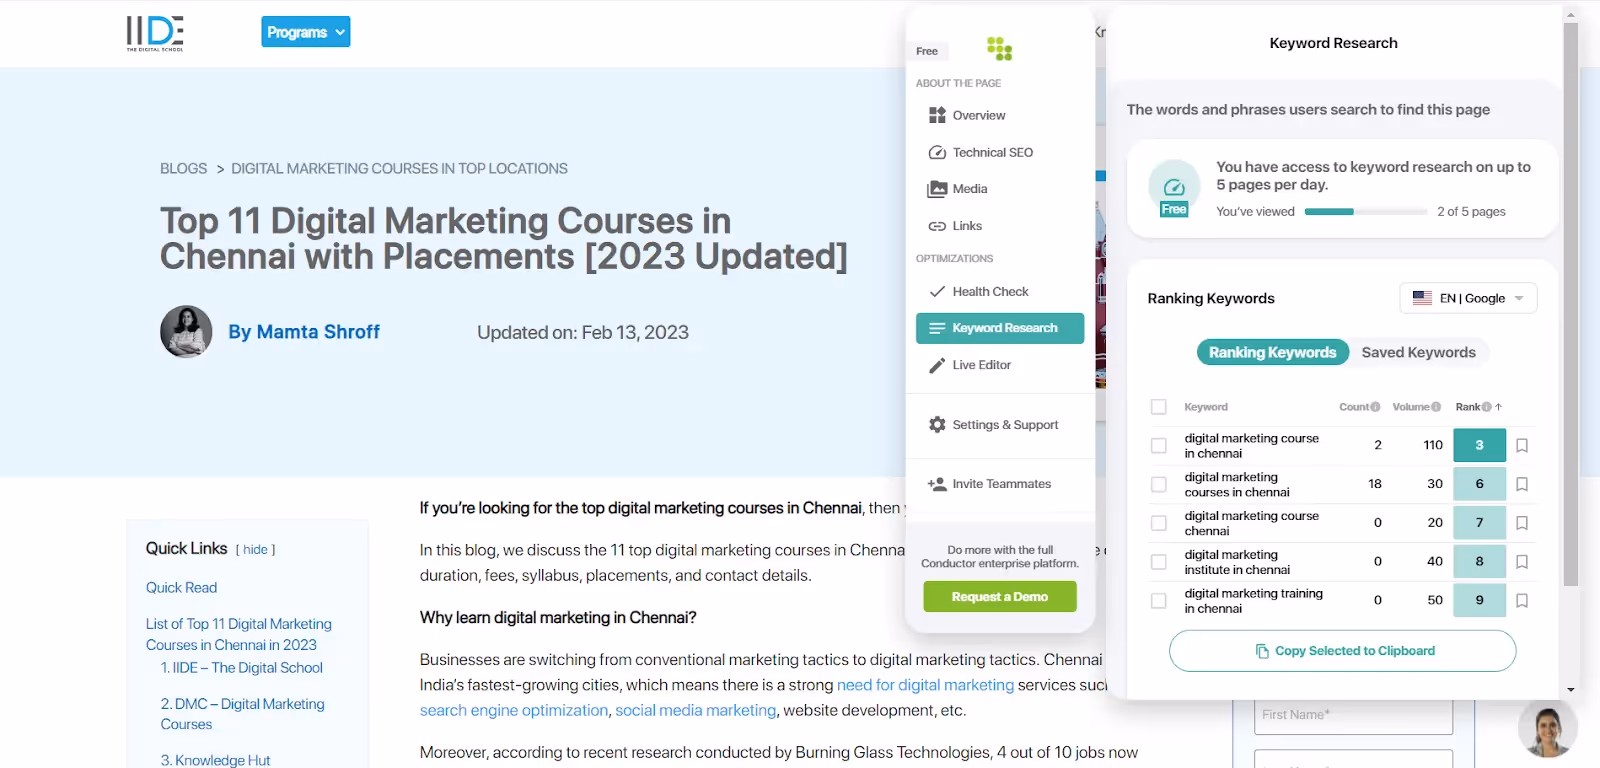This screenshot has width=1600, height=768.
Task: Click the Links chain icon
Action: 937,226
